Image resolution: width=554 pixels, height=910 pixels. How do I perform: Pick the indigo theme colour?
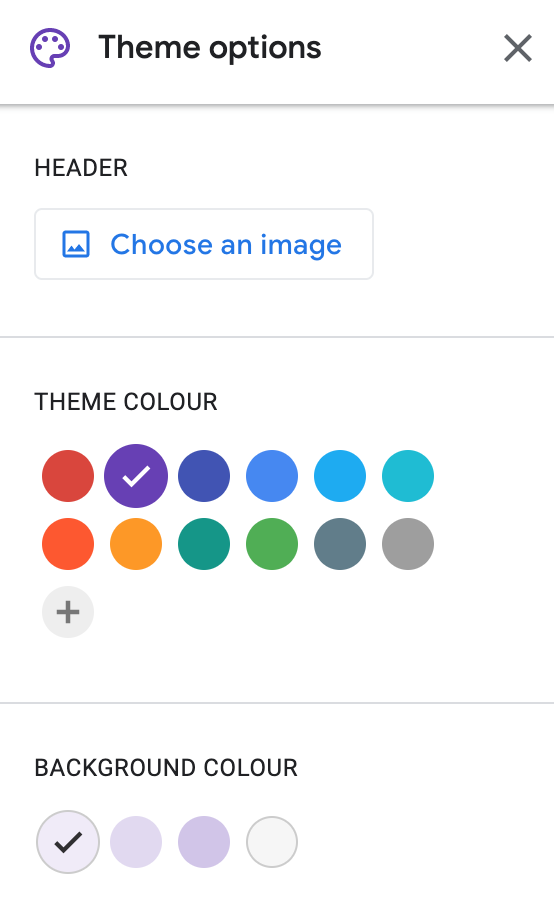click(x=204, y=476)
